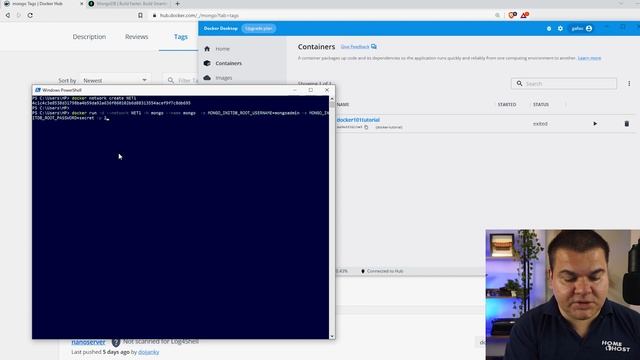
Task: Select Containers in Docker Desktop sidebar
Action: click(x=228, y=63)
